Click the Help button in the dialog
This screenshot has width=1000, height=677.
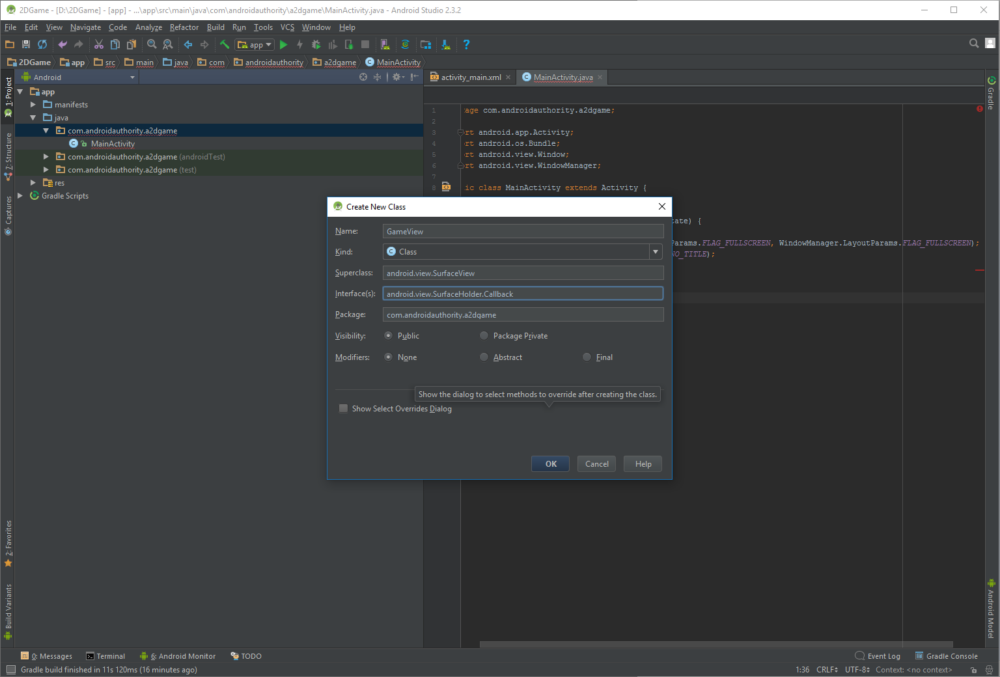[x=642, y=463]
